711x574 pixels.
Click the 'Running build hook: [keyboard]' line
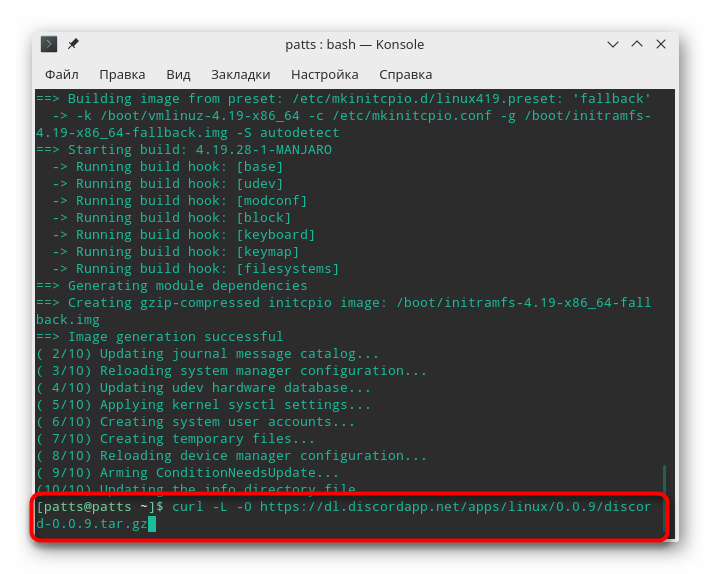tap(184, 234)
